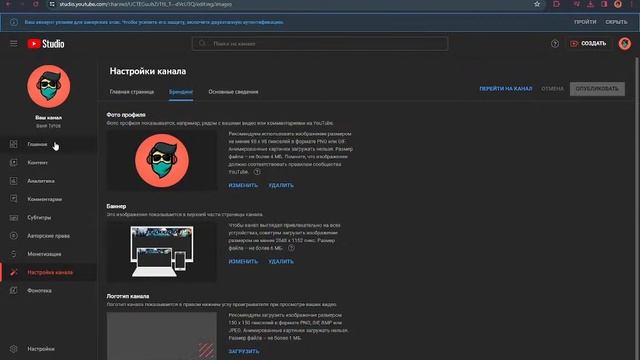The width and height of the screenshot is (640, 360).
Task: Bookmark the page with the star icon
Action: coord(537,4)
